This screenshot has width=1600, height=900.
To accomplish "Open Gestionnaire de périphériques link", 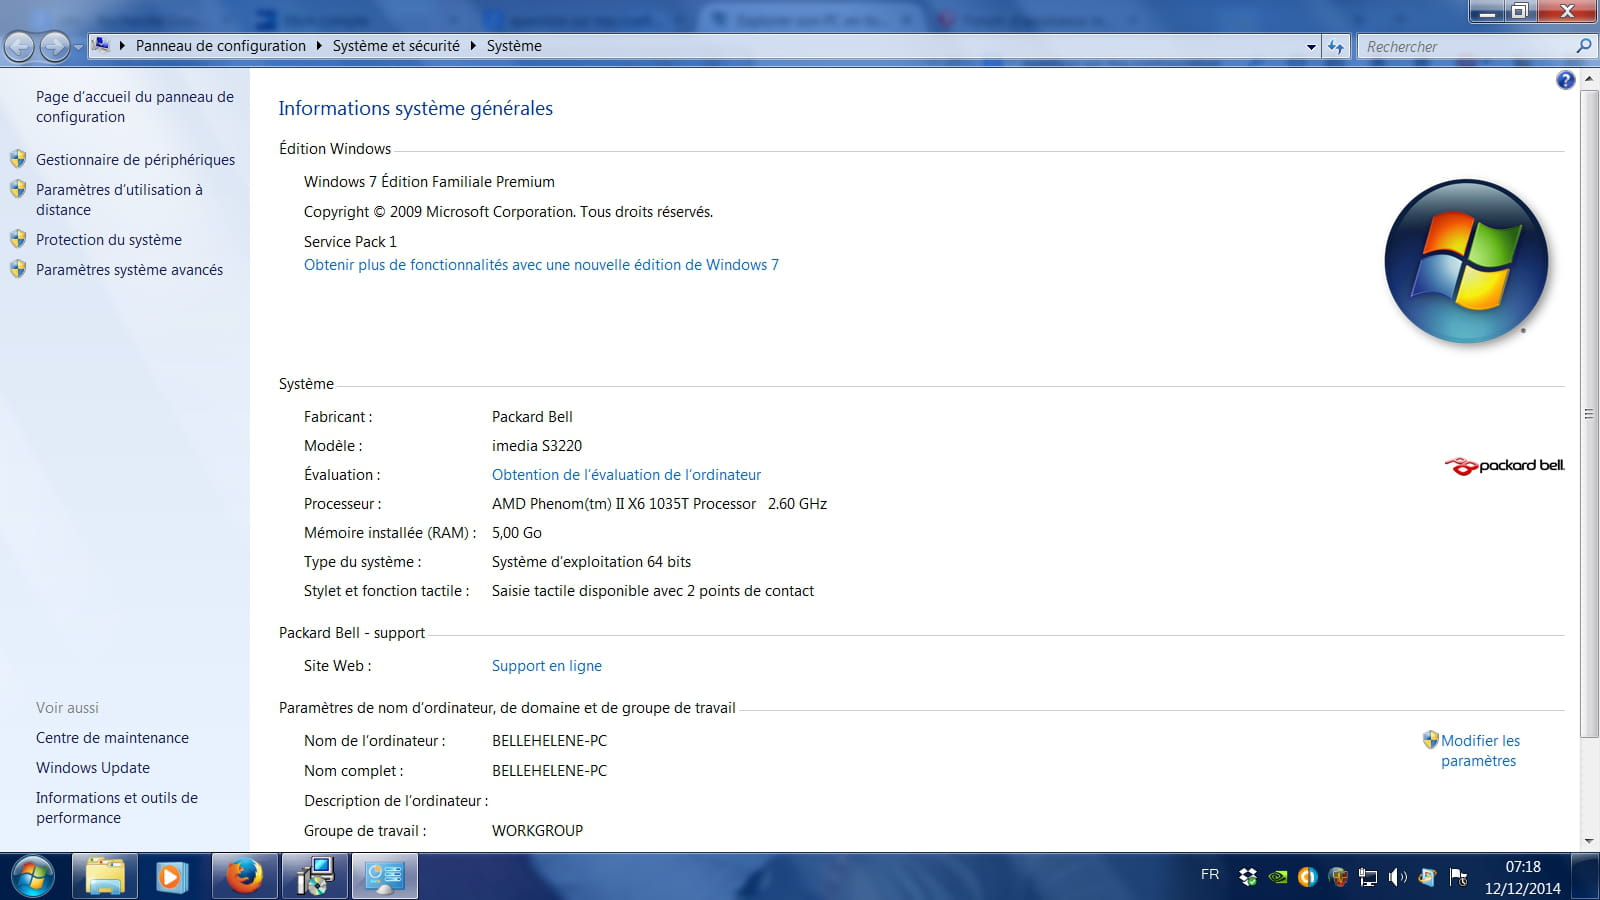I will click(135, 160).
